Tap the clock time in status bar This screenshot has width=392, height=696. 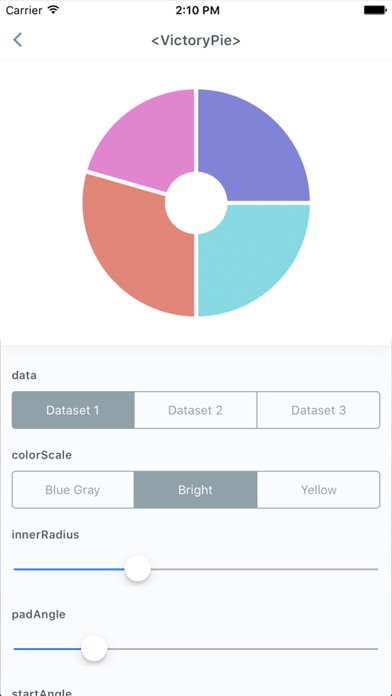pyautogui.click(x=197, y=10)
